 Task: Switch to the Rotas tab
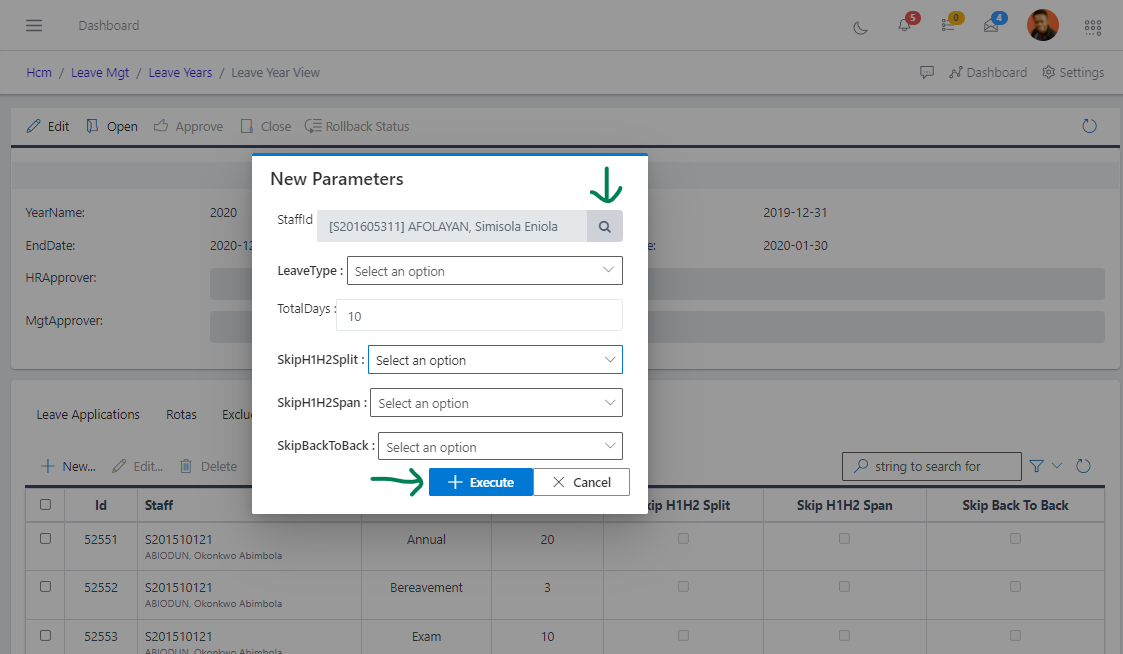coord(181,414)
